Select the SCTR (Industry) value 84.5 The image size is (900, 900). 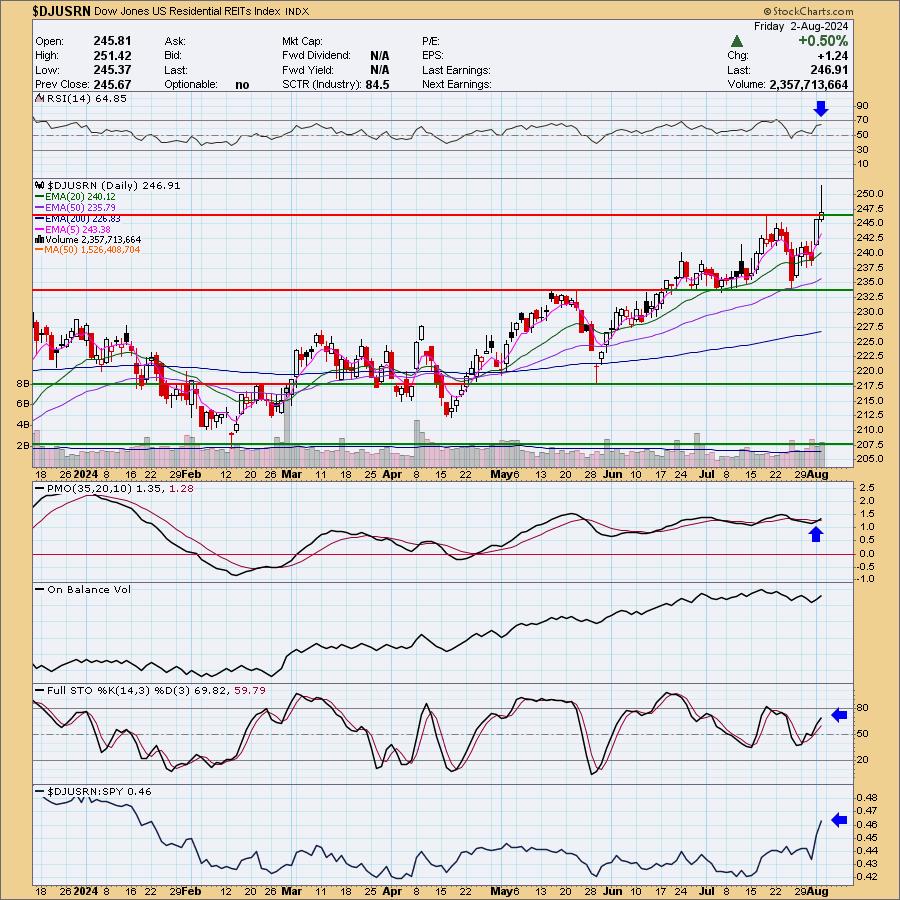tap(377, 84)
